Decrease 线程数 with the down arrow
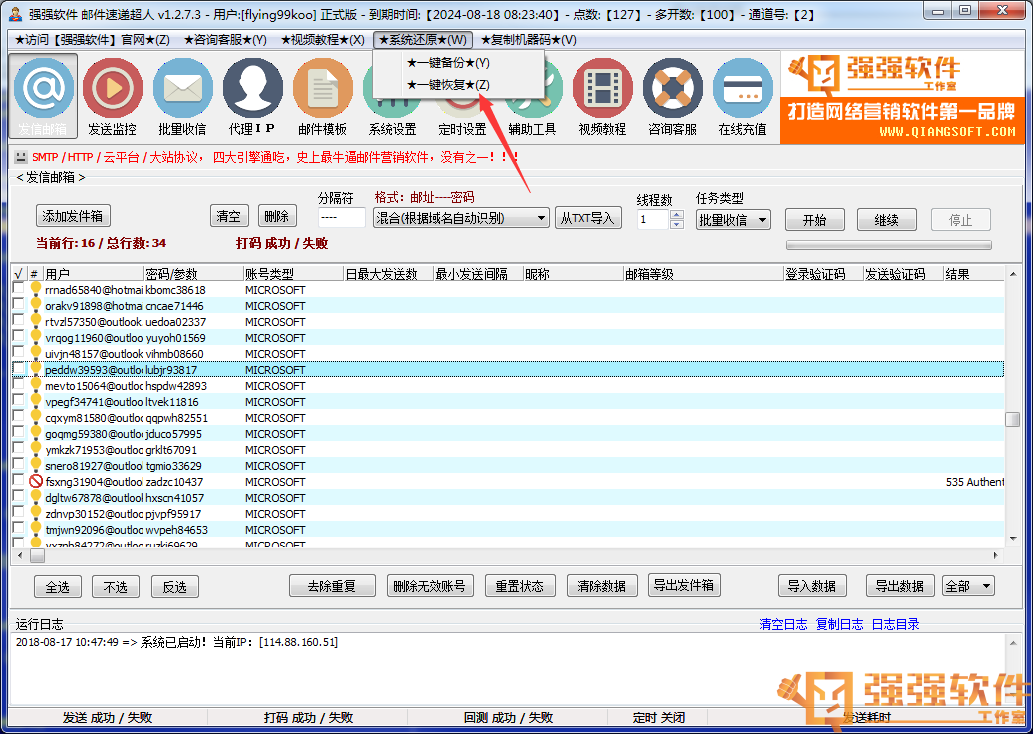 pyautogui.click(x=677, y=224)
